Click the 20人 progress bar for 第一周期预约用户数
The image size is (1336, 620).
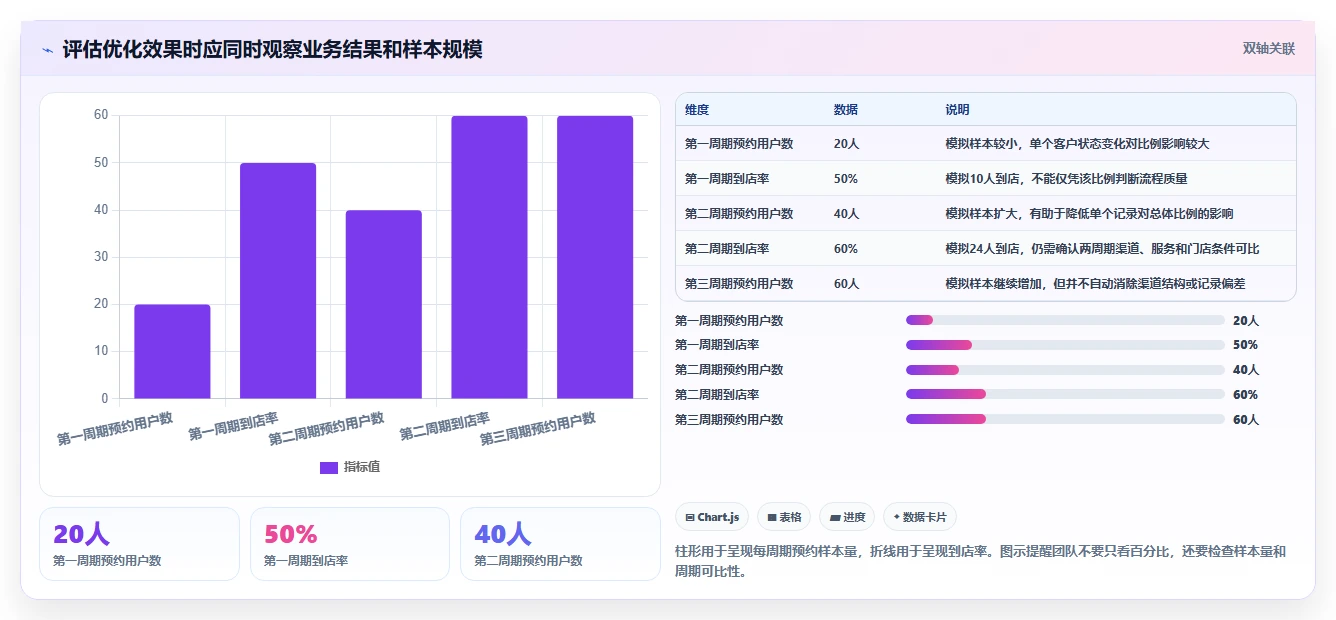[x=1065, y=320]
